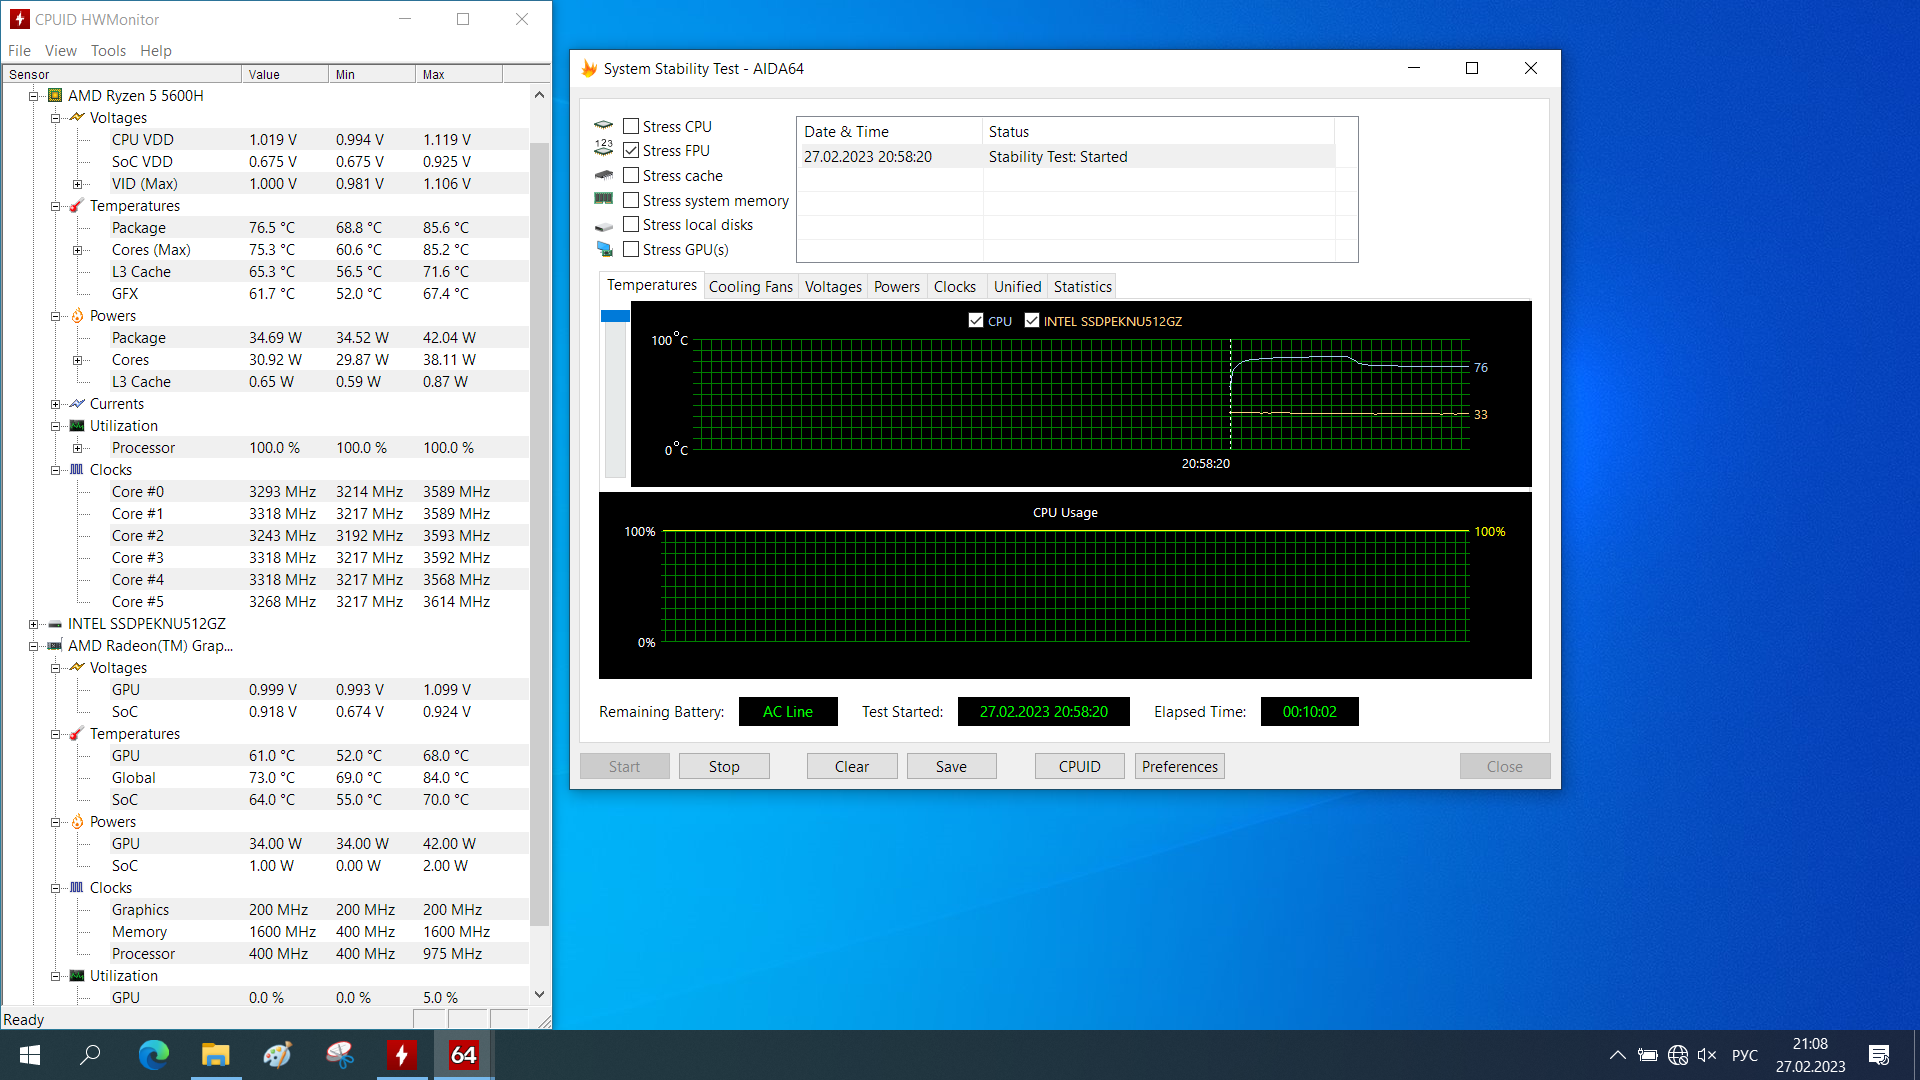This screenshot has width=1920, height=1080.
Task: Click the muted volume tray icon
Action: [1707, 1054]
